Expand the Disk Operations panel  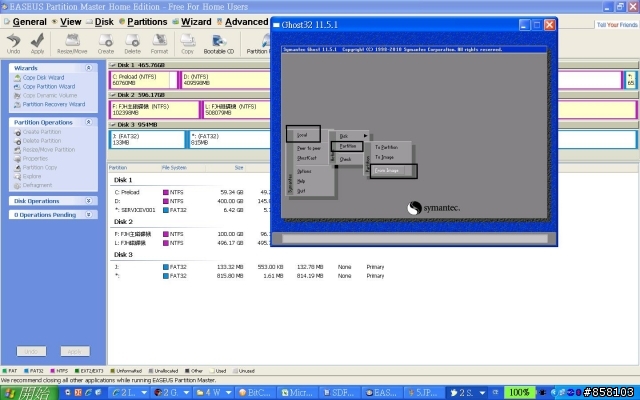pyautogui.click(x=89, y=201)
